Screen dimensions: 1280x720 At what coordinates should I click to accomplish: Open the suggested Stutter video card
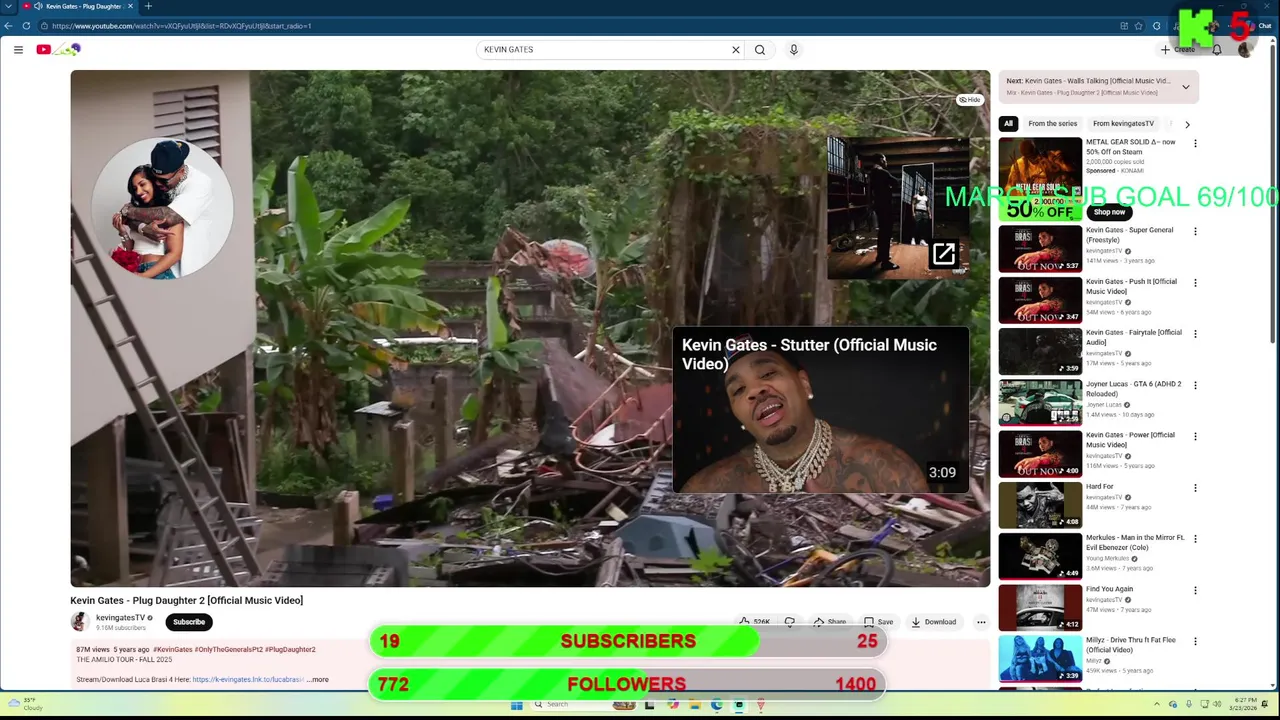pyautogui.click(x=820, y=410)
